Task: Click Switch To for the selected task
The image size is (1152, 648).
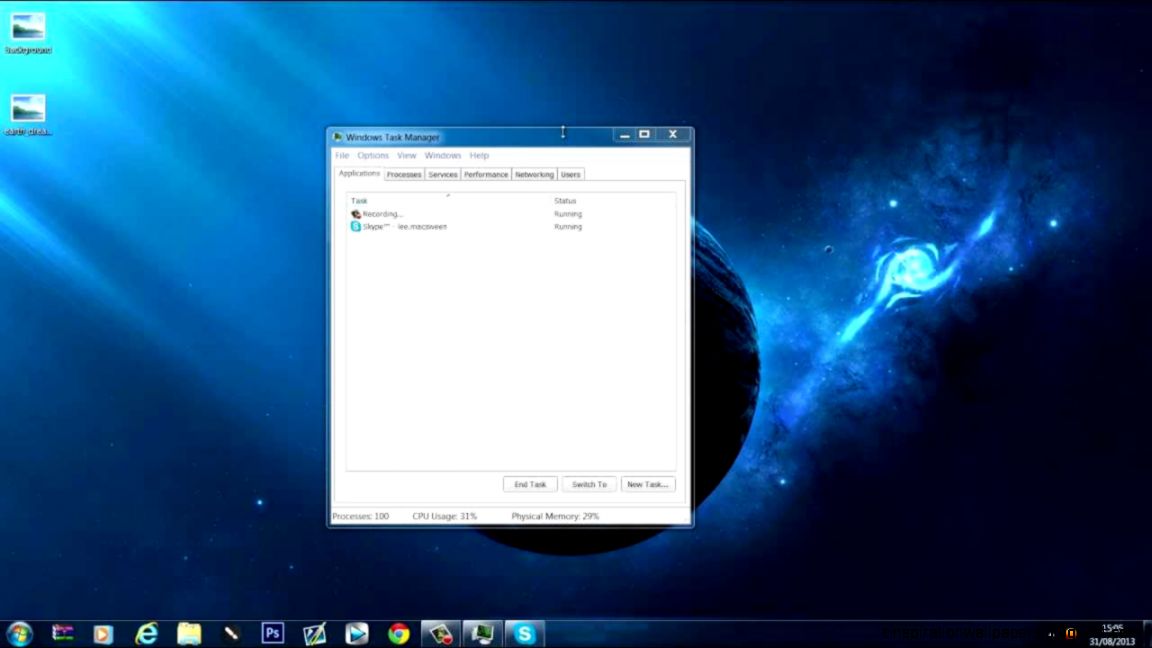Action: 588,484
